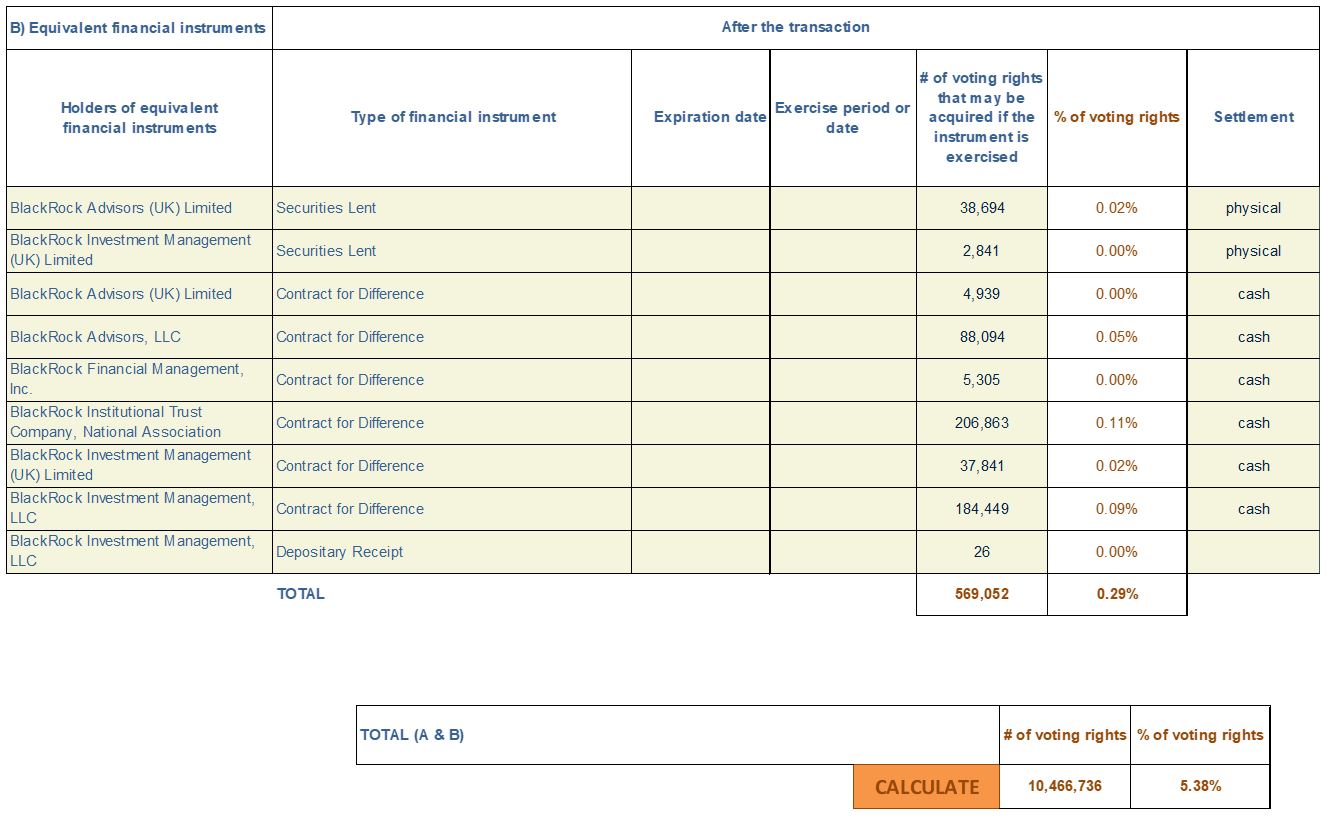Image resolution: width=1326 pixels, height=822 pixels.
Task: Select the 0.09% voting rights cell
Action: click(x=1117, y=509)
